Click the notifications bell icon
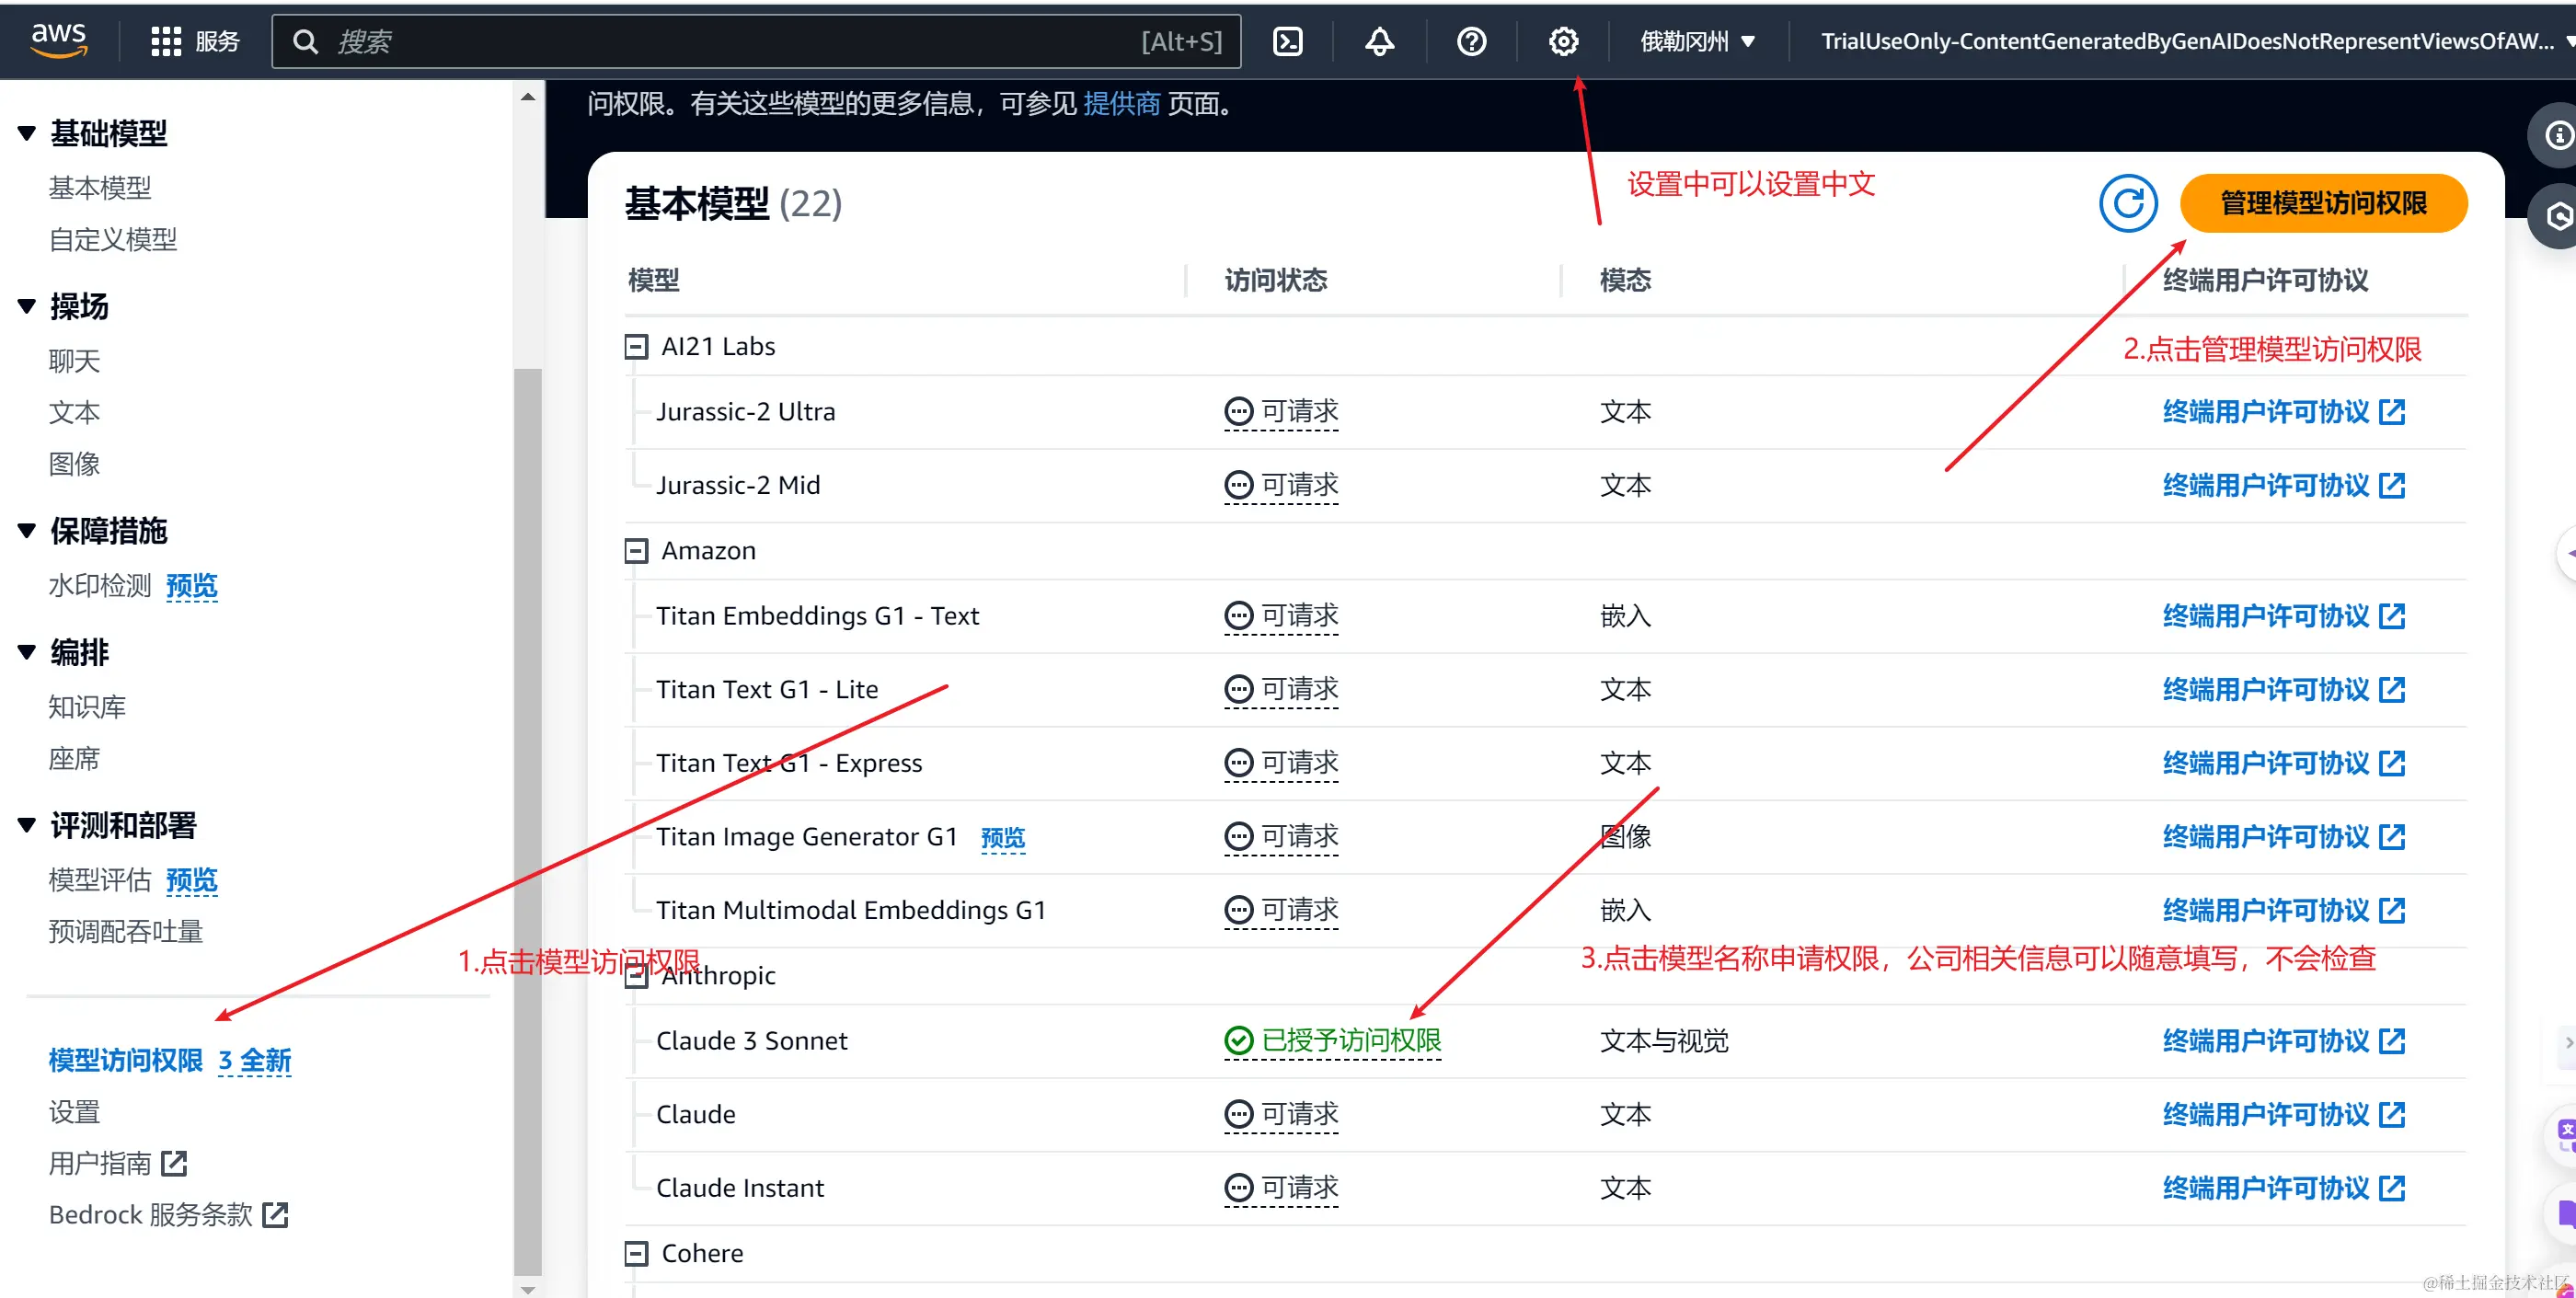 (1379, 41)
